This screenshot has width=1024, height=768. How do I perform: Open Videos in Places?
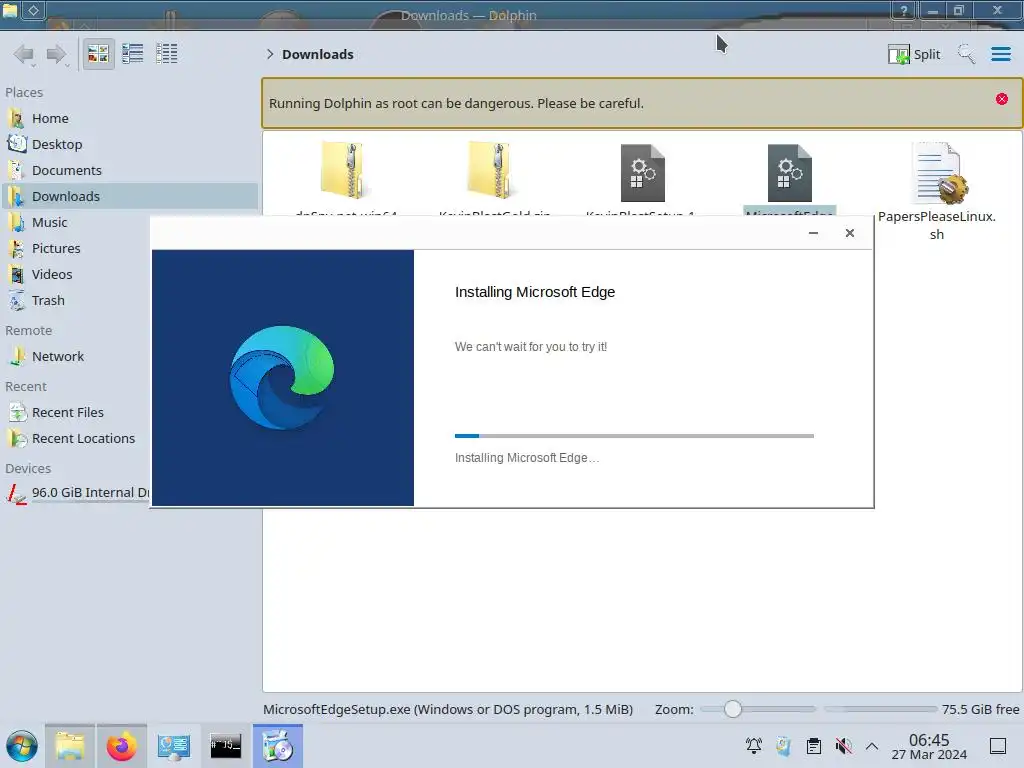click(x=76, y=275)
